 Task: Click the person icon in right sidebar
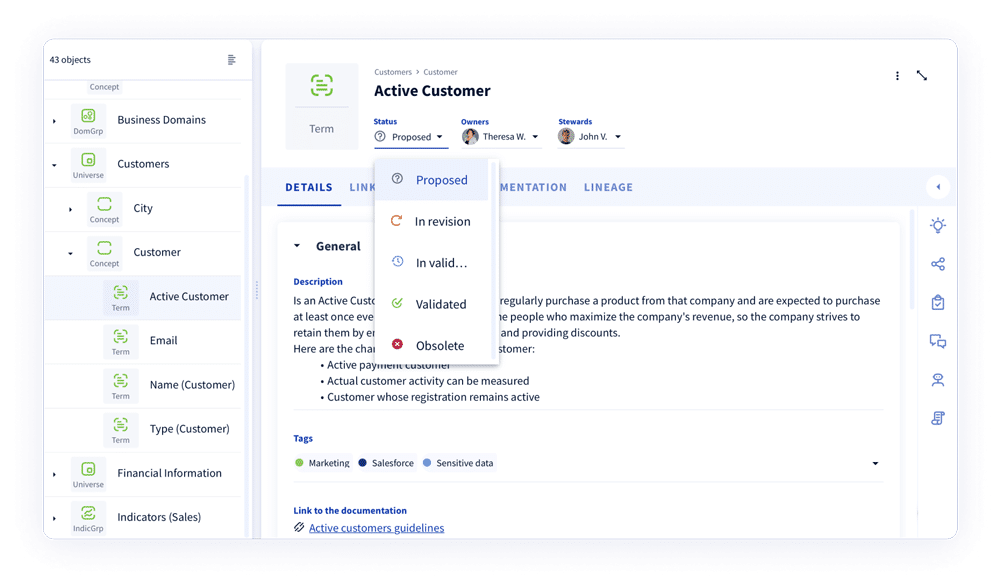tap(937, 380)
